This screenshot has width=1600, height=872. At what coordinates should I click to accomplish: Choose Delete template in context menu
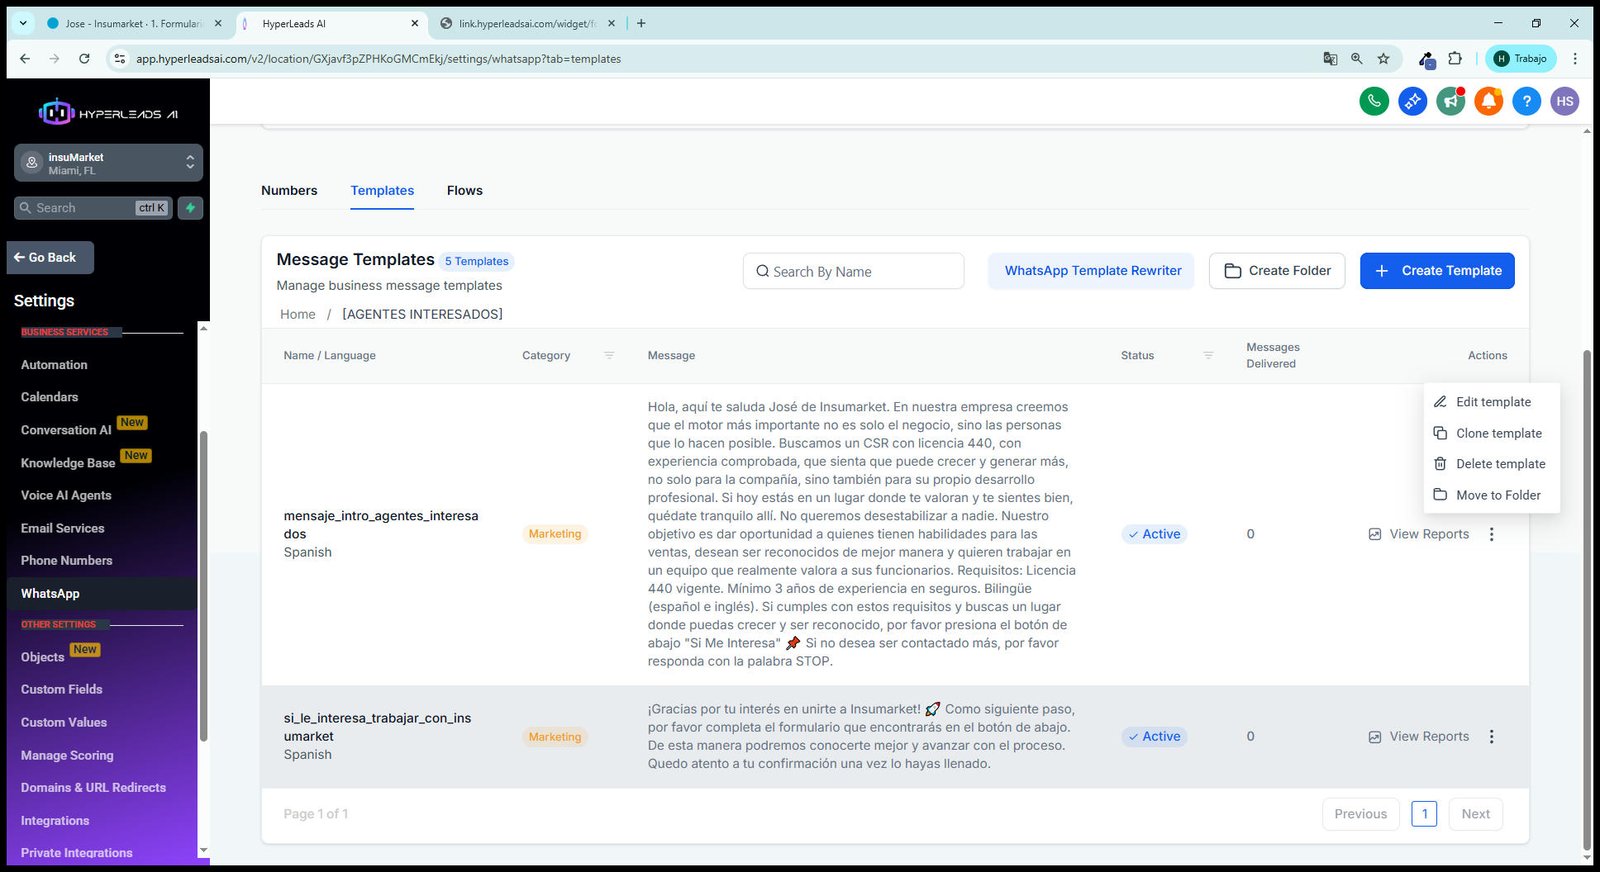point(1492,464)
